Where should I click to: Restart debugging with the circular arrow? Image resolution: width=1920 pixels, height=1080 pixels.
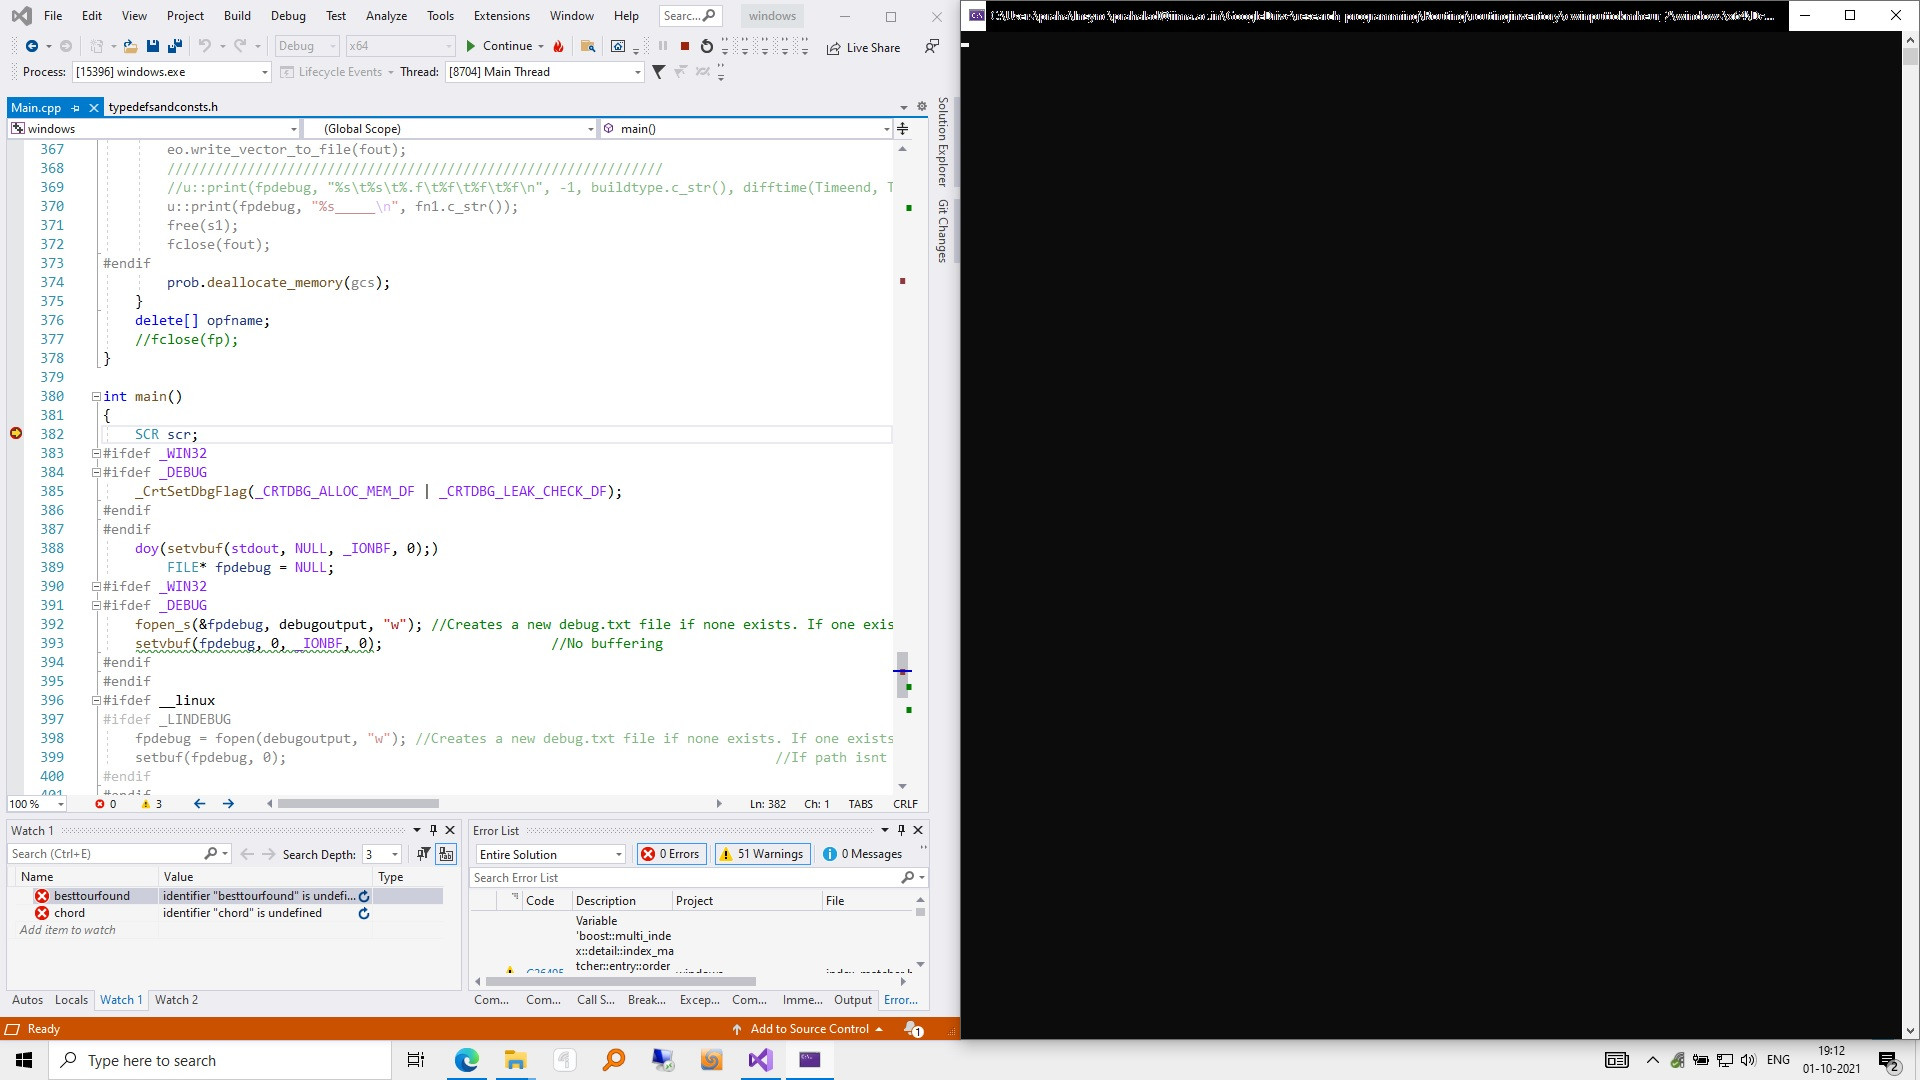(707, 46)
